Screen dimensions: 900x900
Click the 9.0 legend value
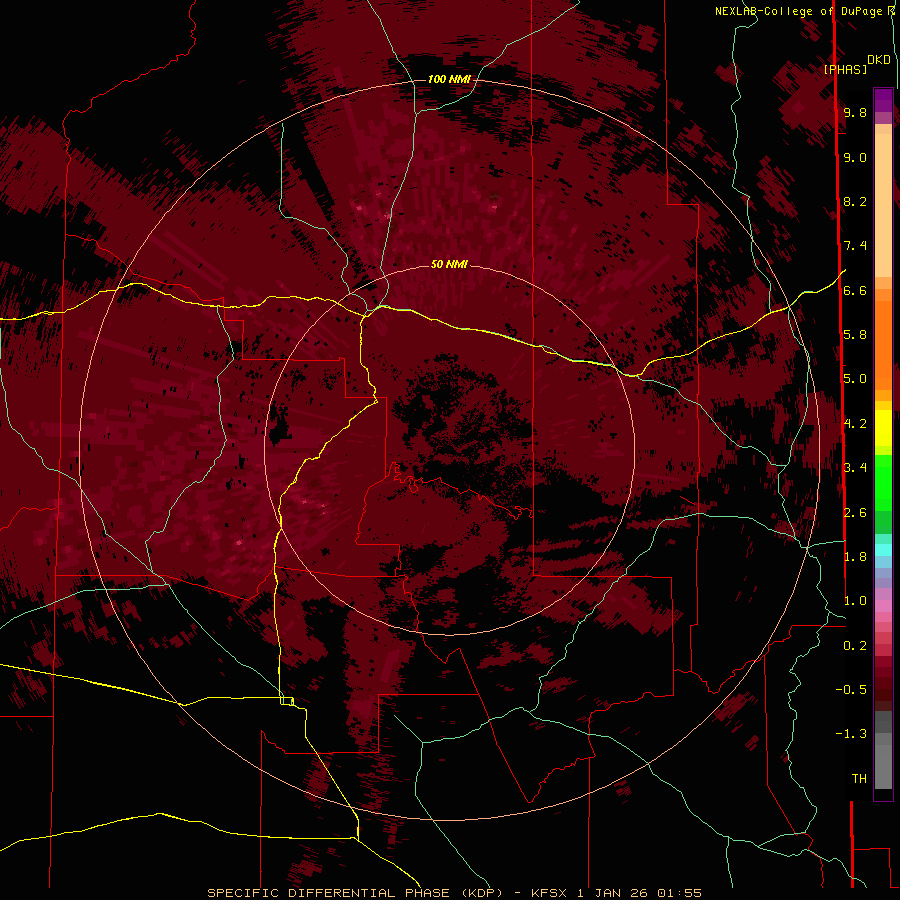(x=855, y=157)
